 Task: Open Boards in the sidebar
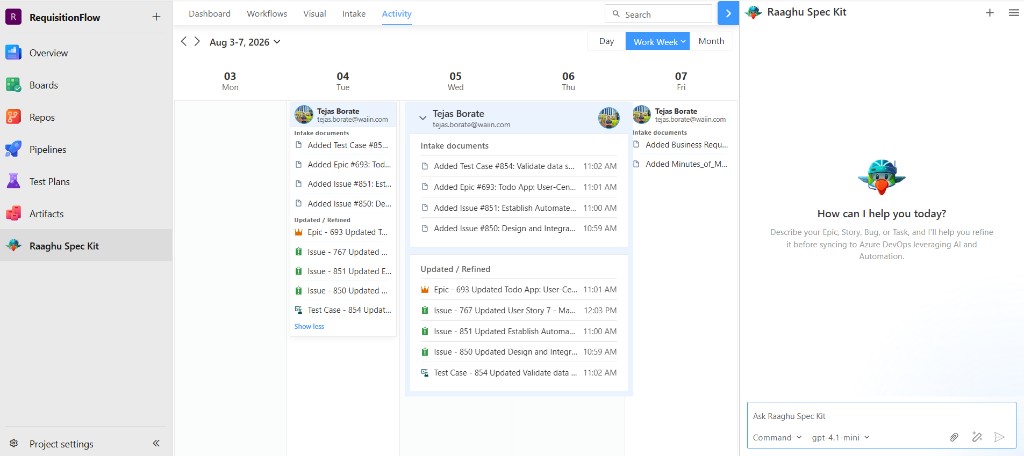point(86,85)
